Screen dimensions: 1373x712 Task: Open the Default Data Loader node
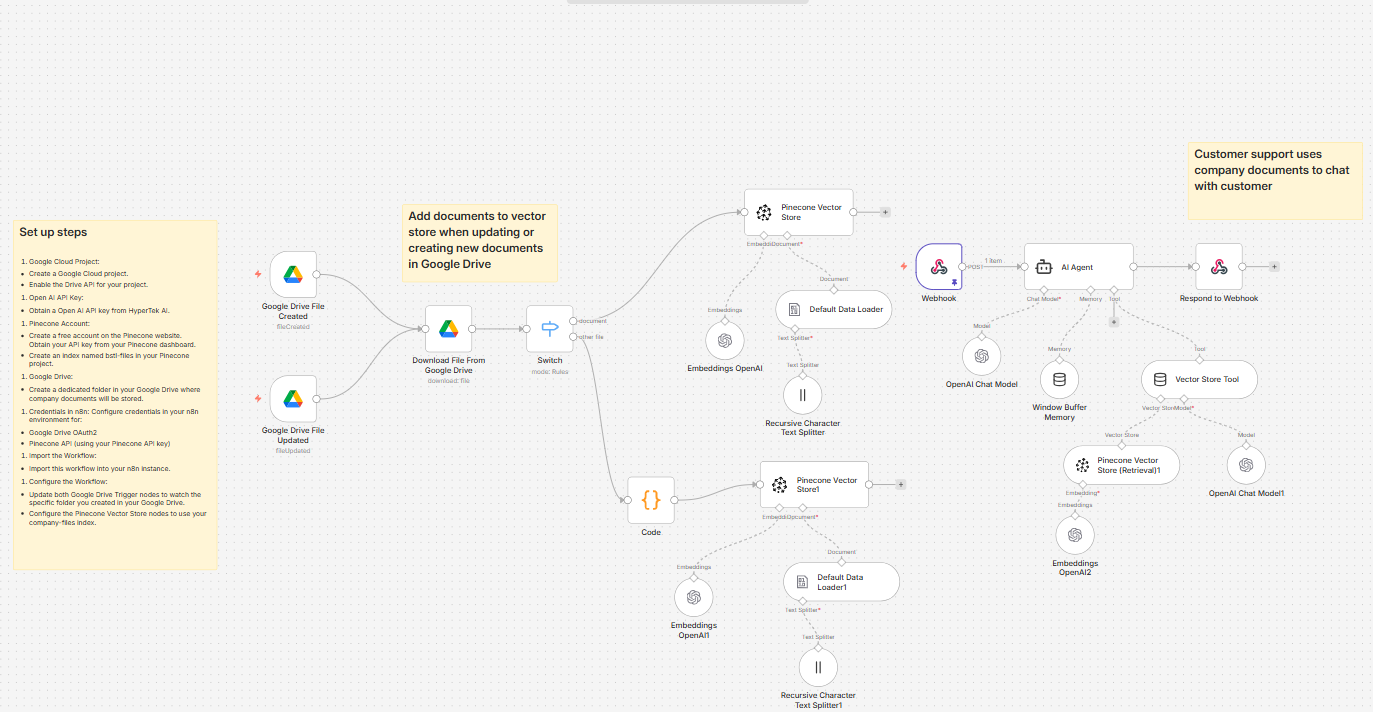tap(833, 309)
